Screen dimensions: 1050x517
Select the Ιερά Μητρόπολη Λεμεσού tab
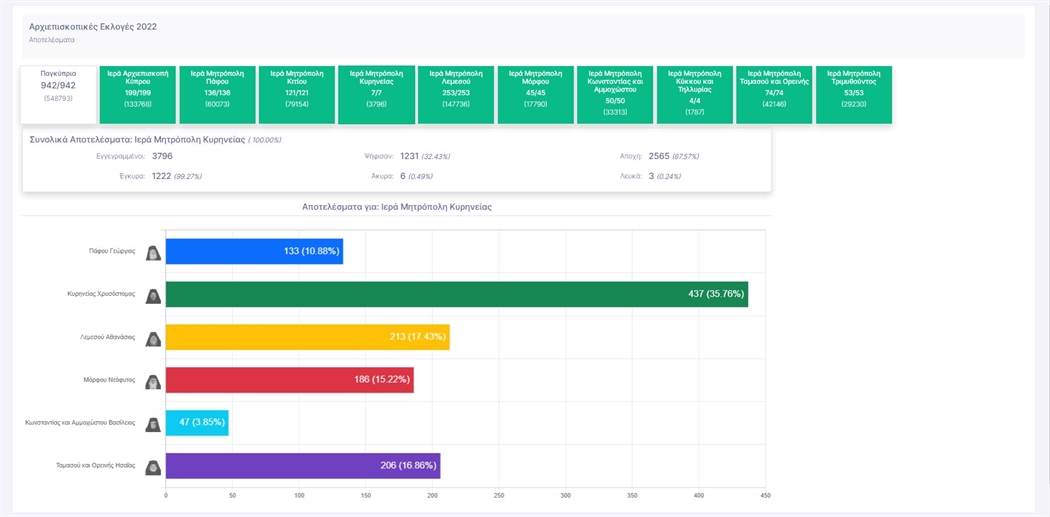point(456,95)
